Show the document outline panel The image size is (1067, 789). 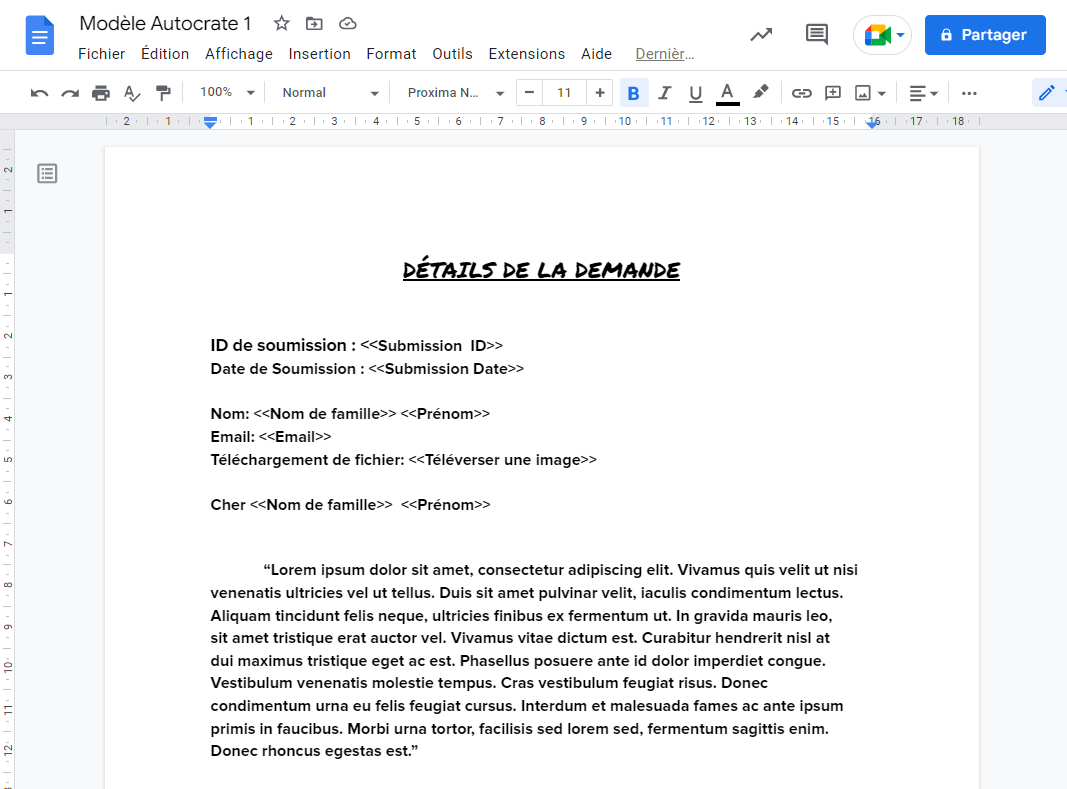tap(47, 174)
